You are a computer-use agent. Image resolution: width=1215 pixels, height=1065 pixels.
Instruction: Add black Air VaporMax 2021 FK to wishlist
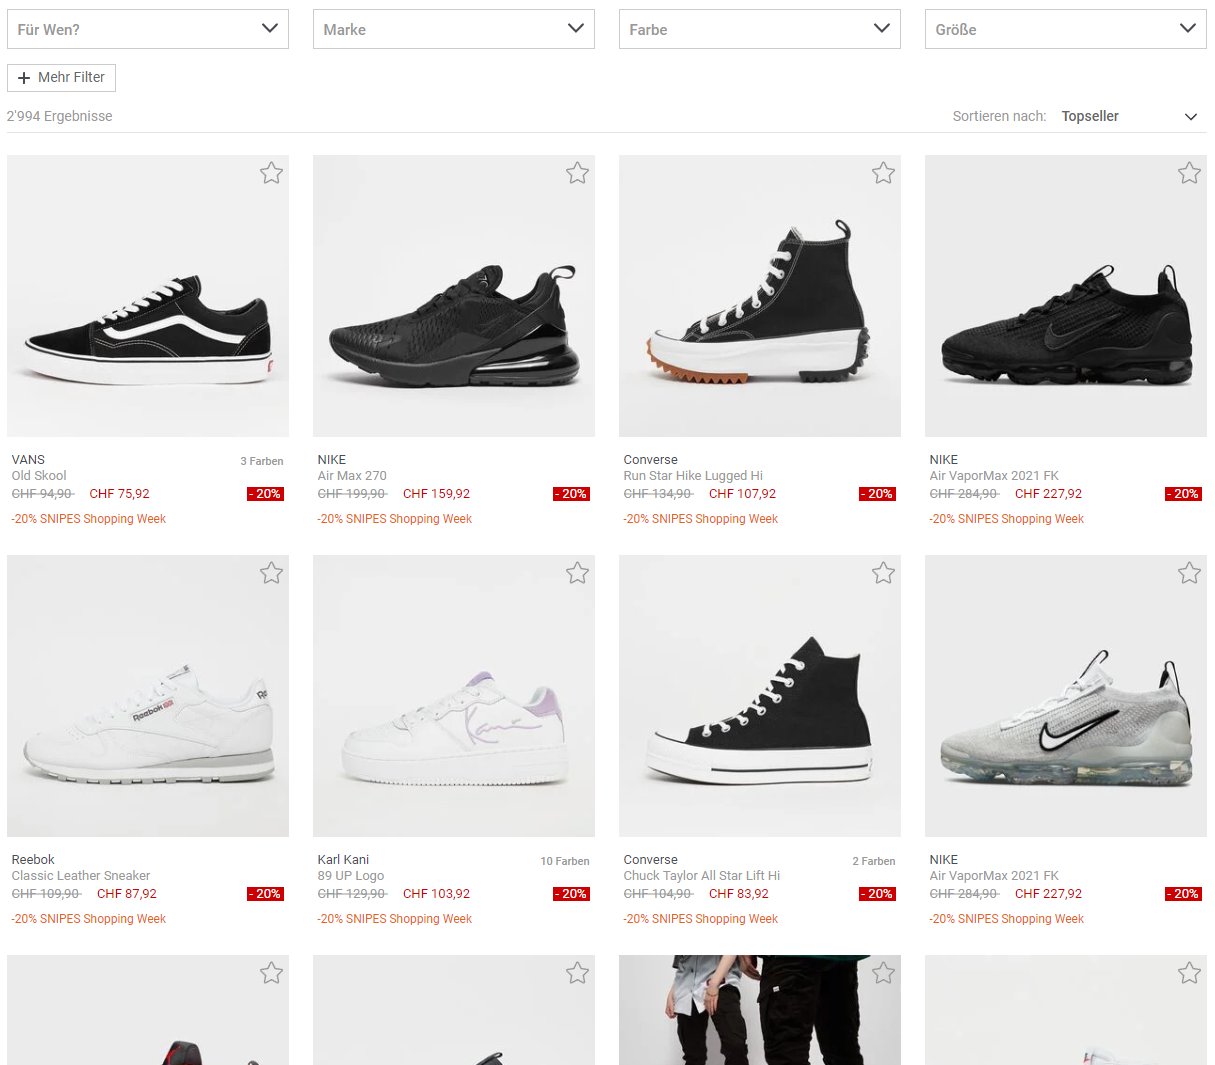[1189, 173]
